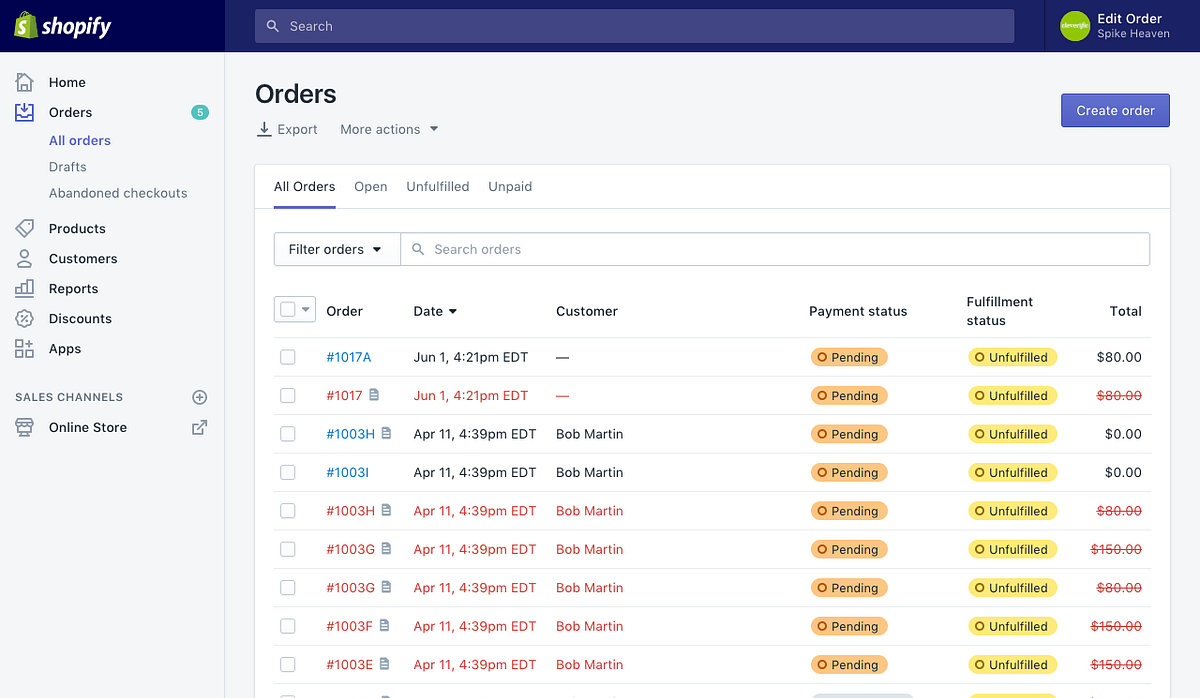
Task: Open the Filter orders dropdown
Action: 337,248
